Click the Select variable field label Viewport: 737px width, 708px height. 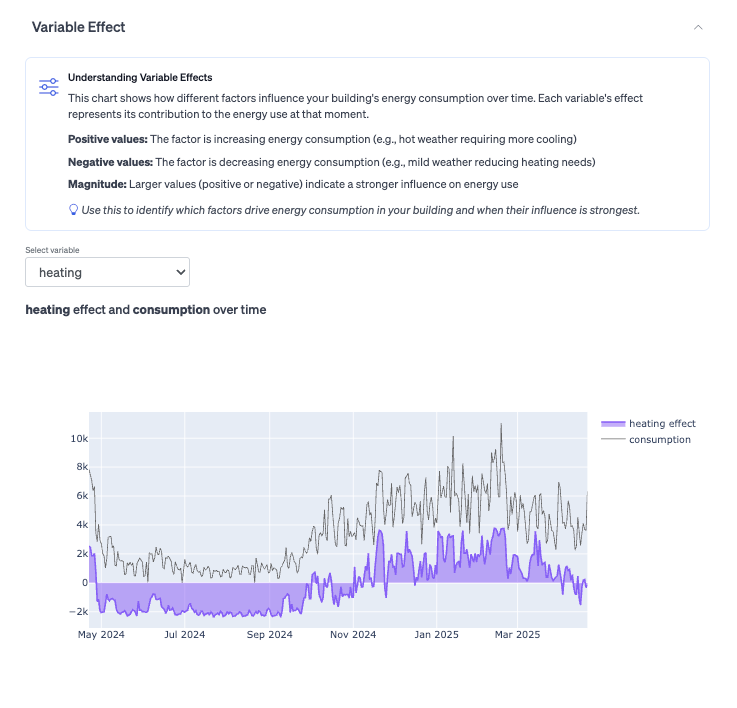coord(52,250)
